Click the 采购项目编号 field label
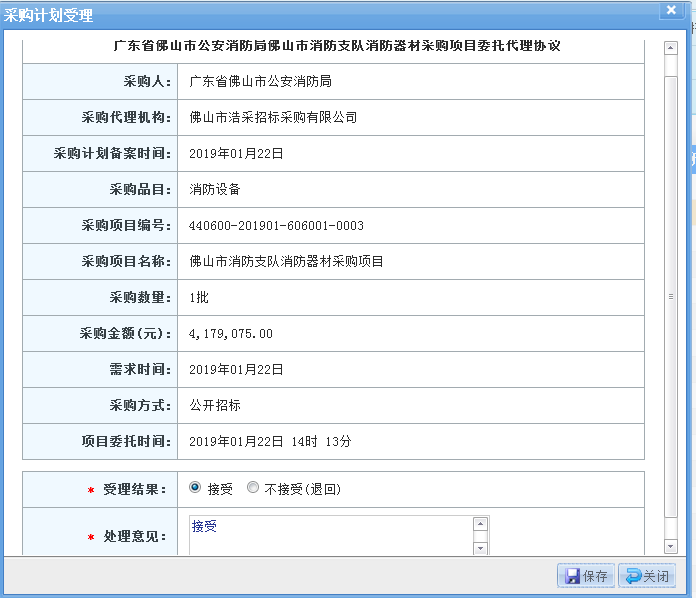 tap(126, 226)
